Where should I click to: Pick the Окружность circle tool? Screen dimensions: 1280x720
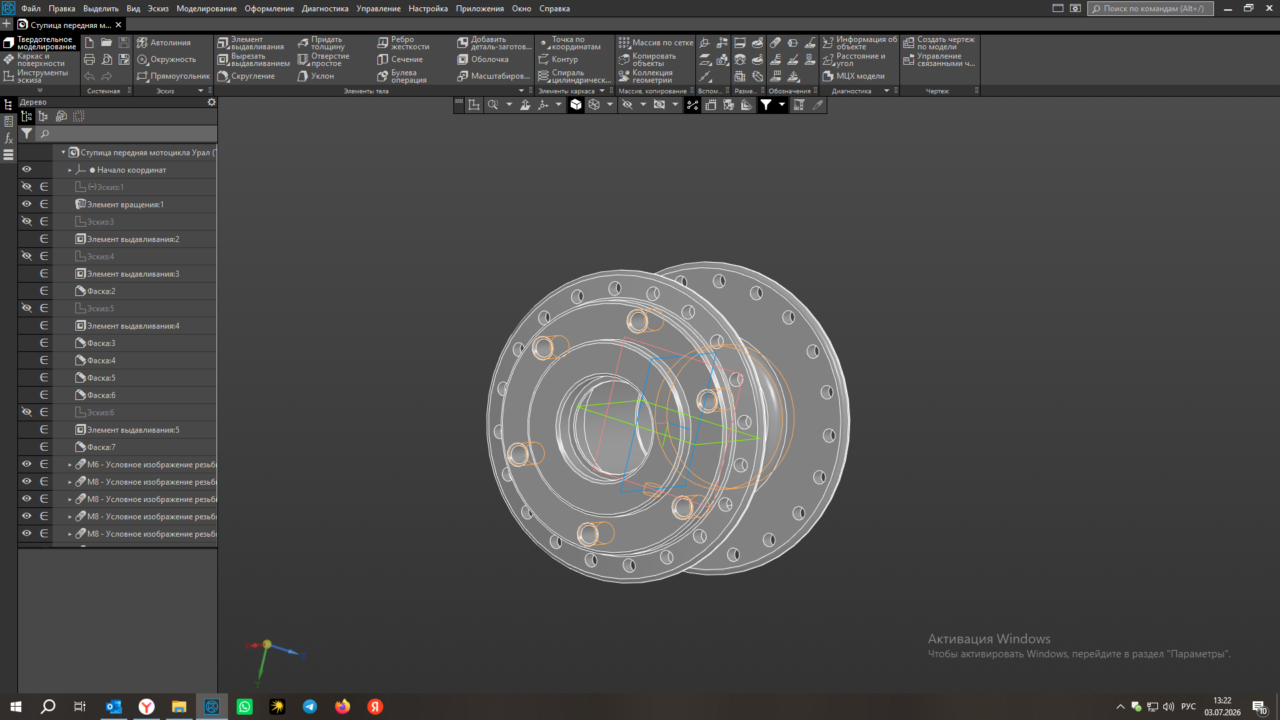167,59
